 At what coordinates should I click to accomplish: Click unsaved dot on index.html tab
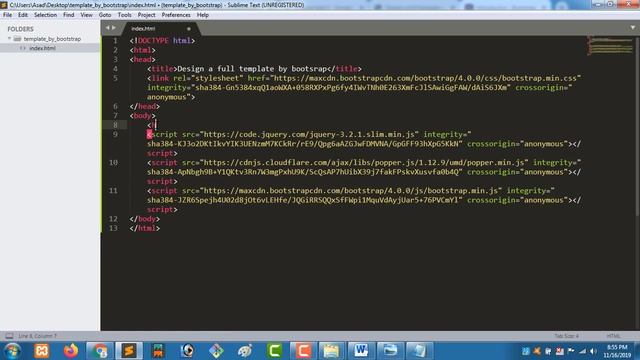tap(189, 29)
